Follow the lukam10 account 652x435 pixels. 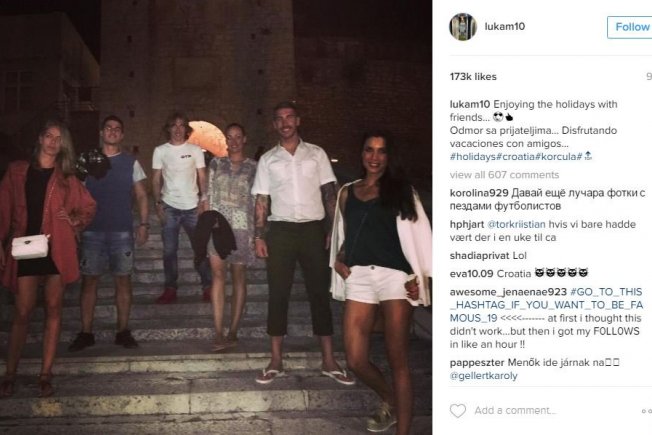click(x=630, y=27)
